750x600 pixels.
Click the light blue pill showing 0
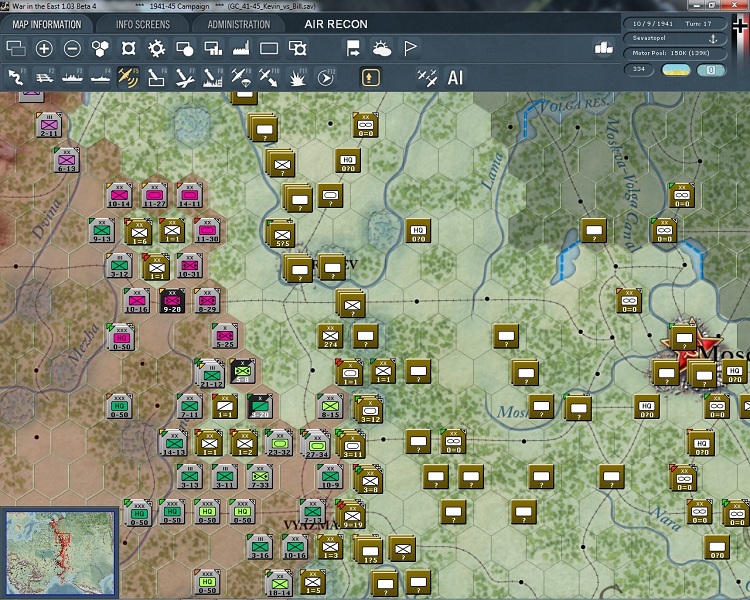coord(711,70)
